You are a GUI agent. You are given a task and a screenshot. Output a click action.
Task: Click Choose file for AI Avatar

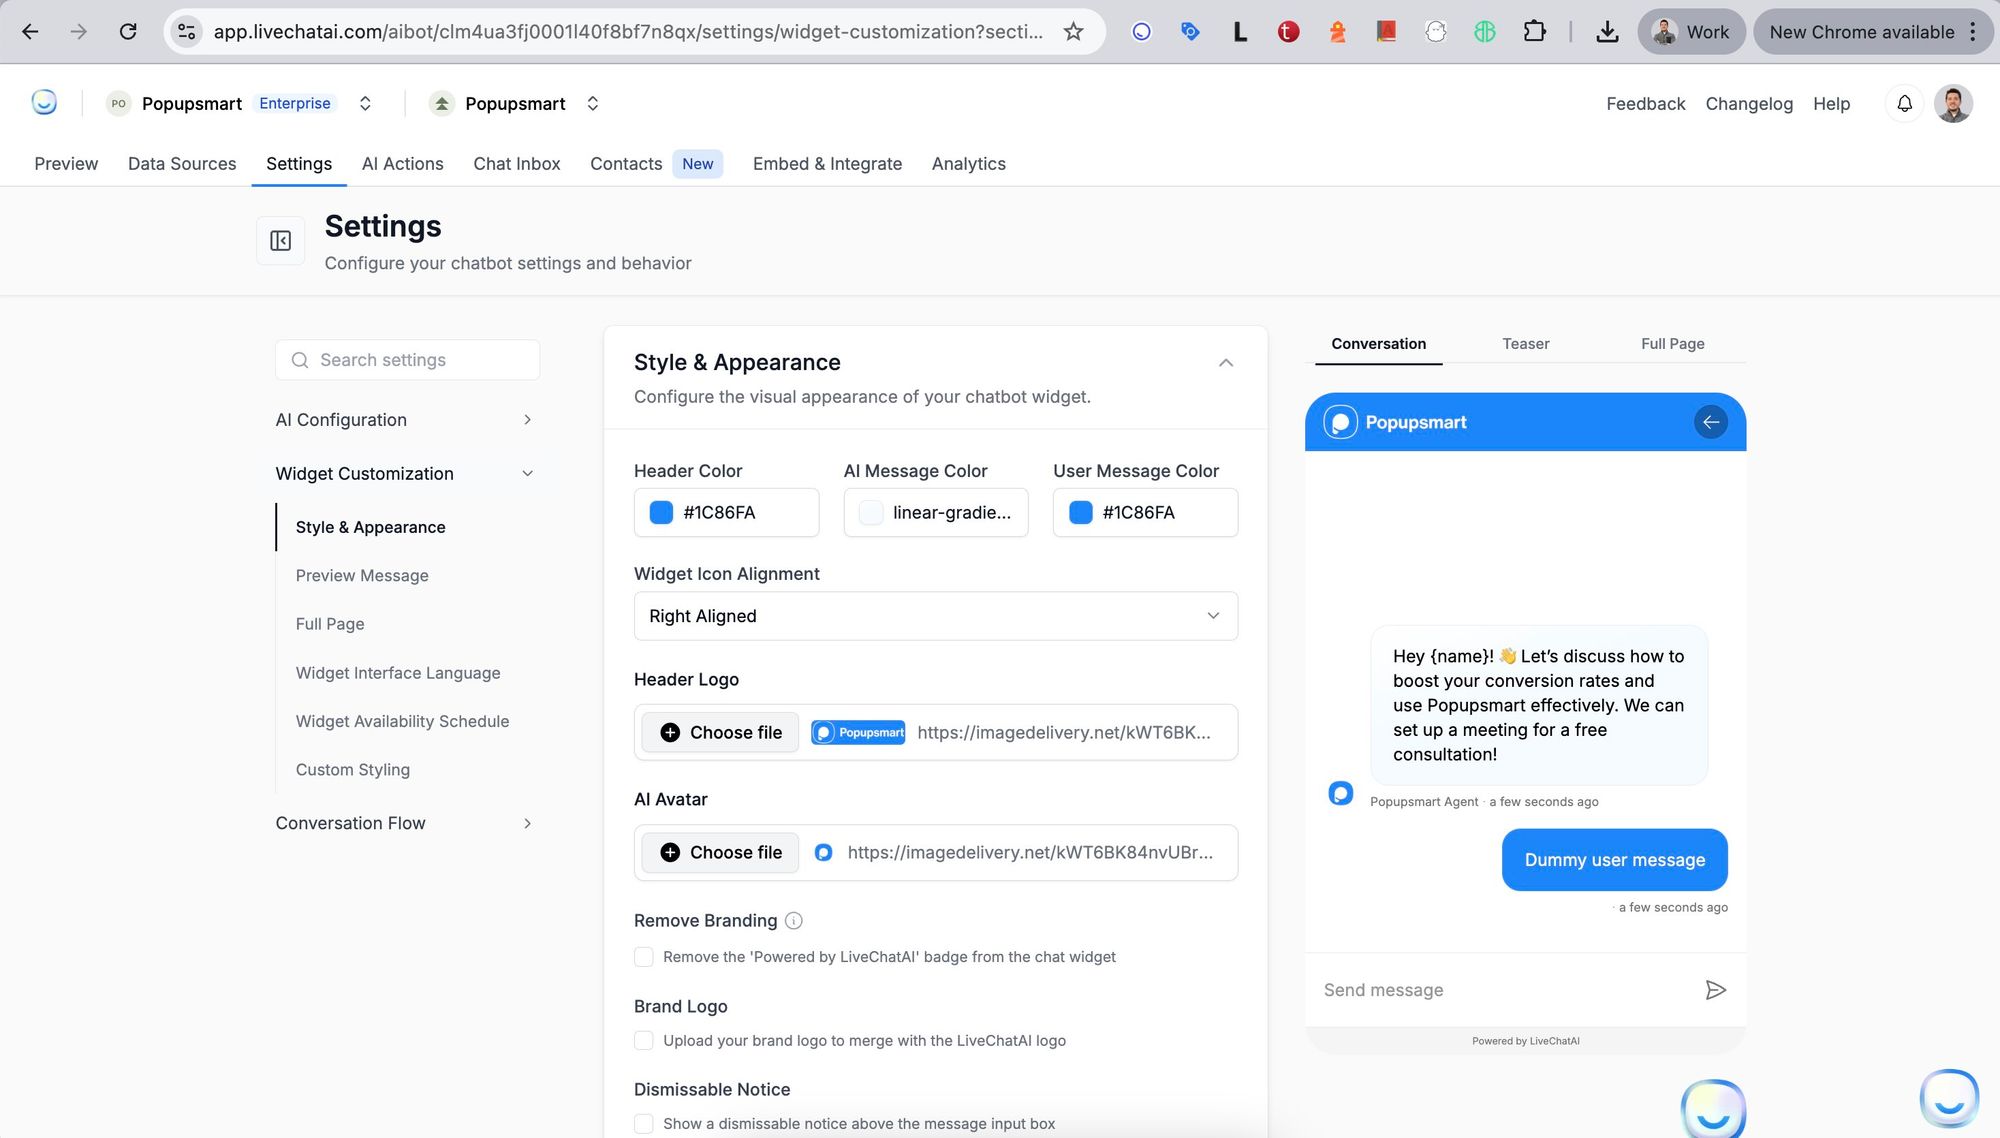pos(720,852)
